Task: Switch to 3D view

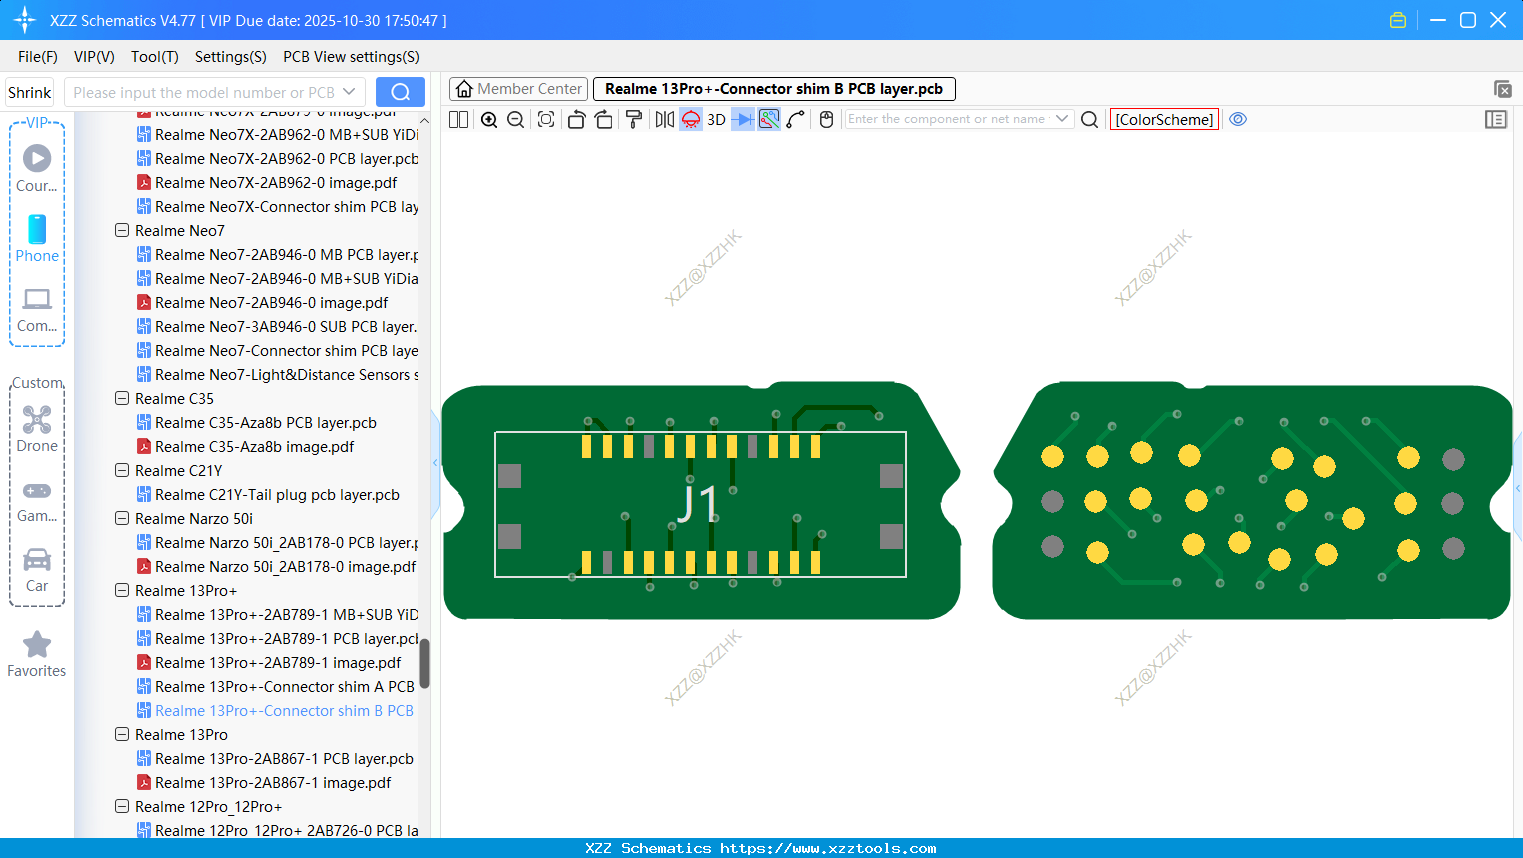Action: (x=716, y=119)
